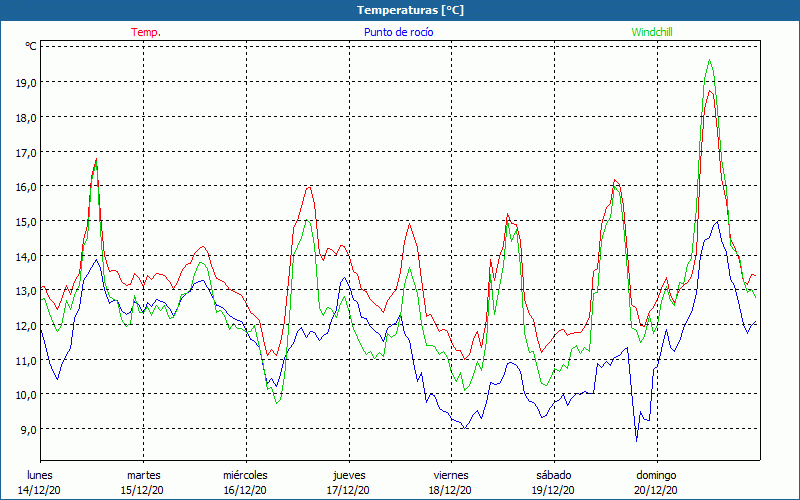This screenshot has height=500, width=800.
Task: Click the 'viernes' day label
Action: tap(451, 475)
